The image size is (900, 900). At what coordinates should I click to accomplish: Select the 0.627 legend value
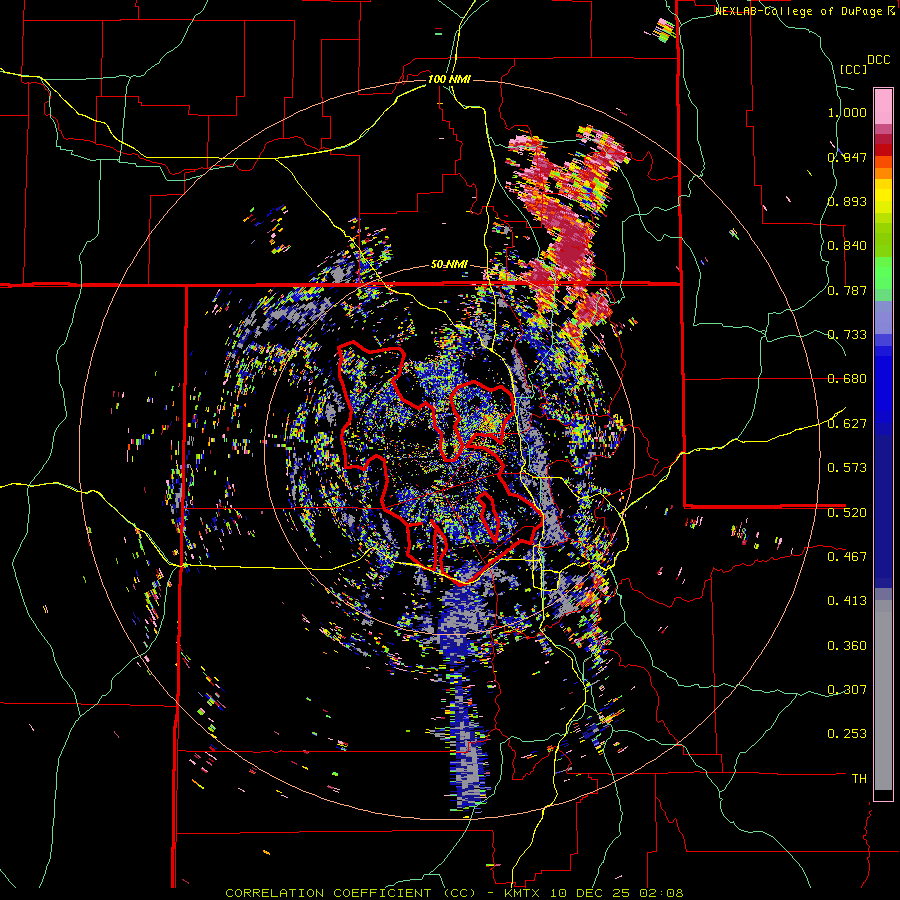847,424
